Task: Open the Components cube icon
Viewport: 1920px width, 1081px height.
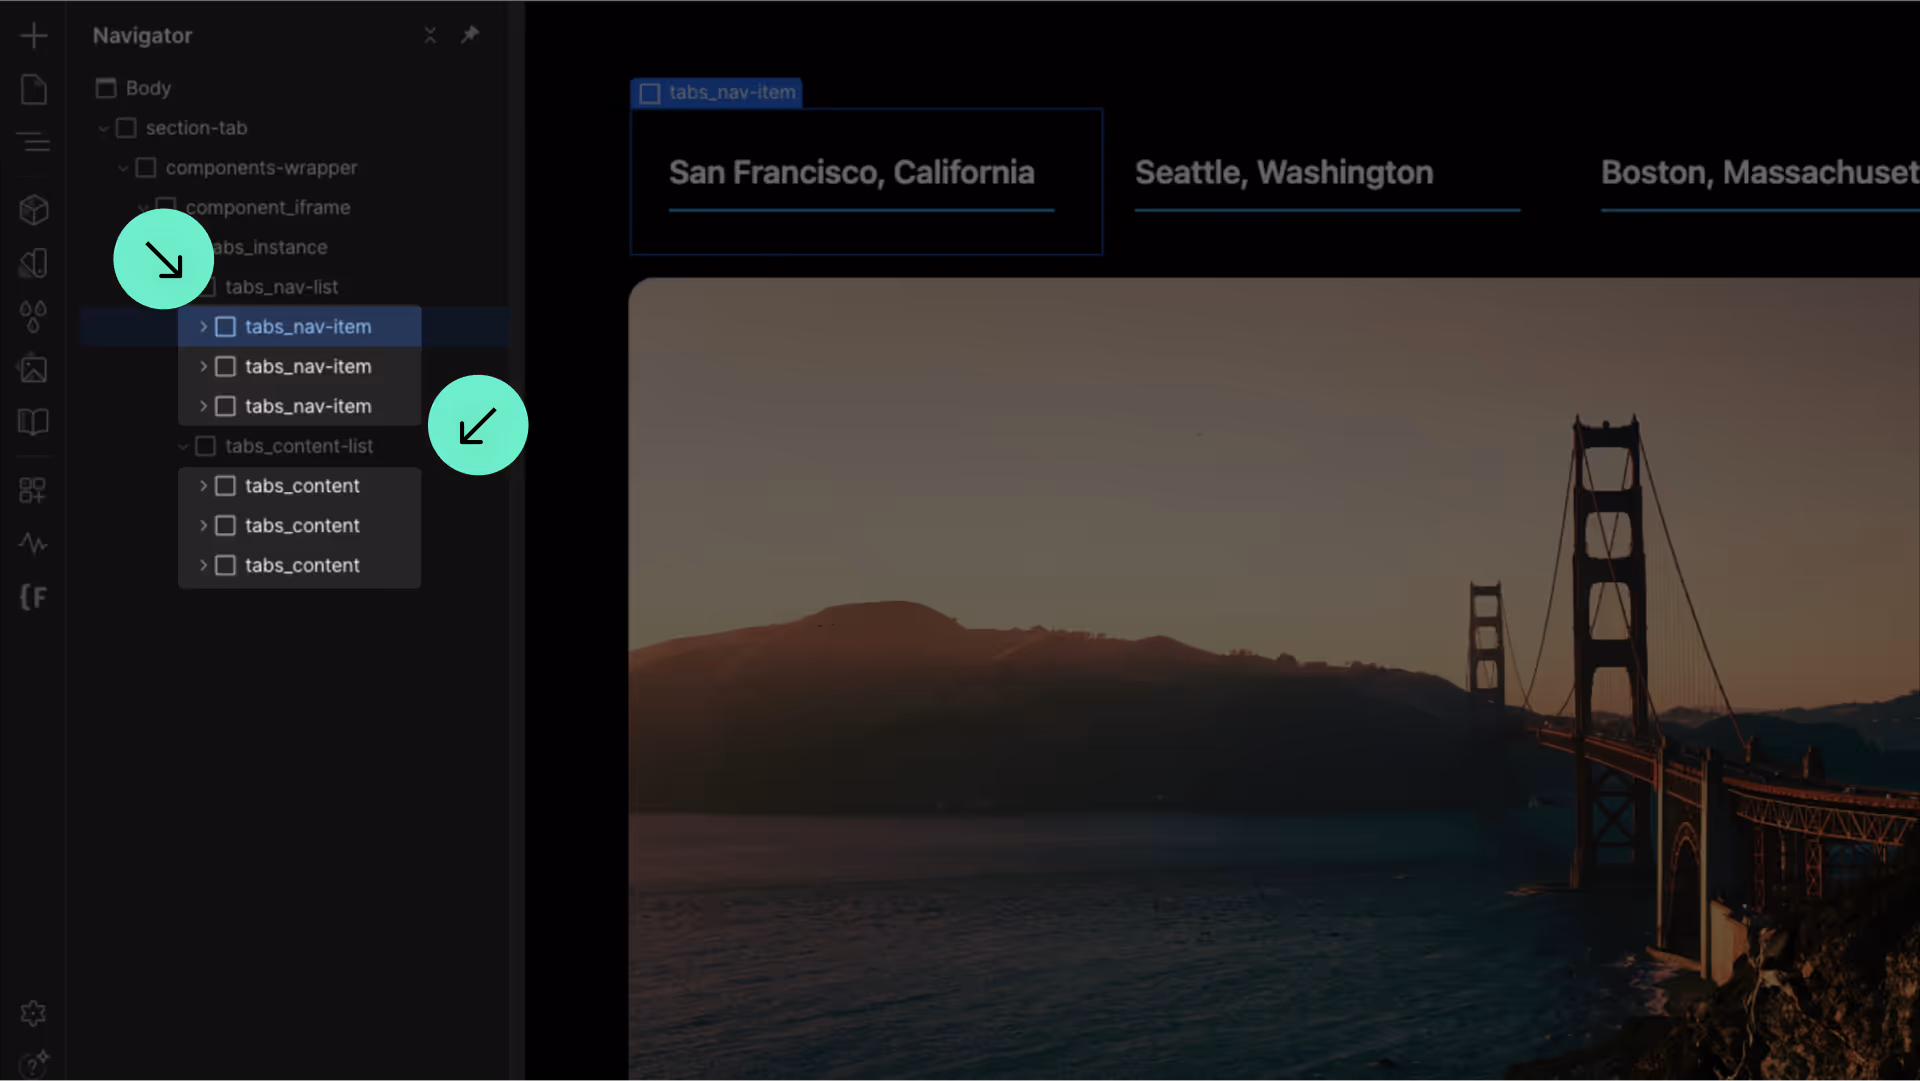Action: (x=33, y=210)
